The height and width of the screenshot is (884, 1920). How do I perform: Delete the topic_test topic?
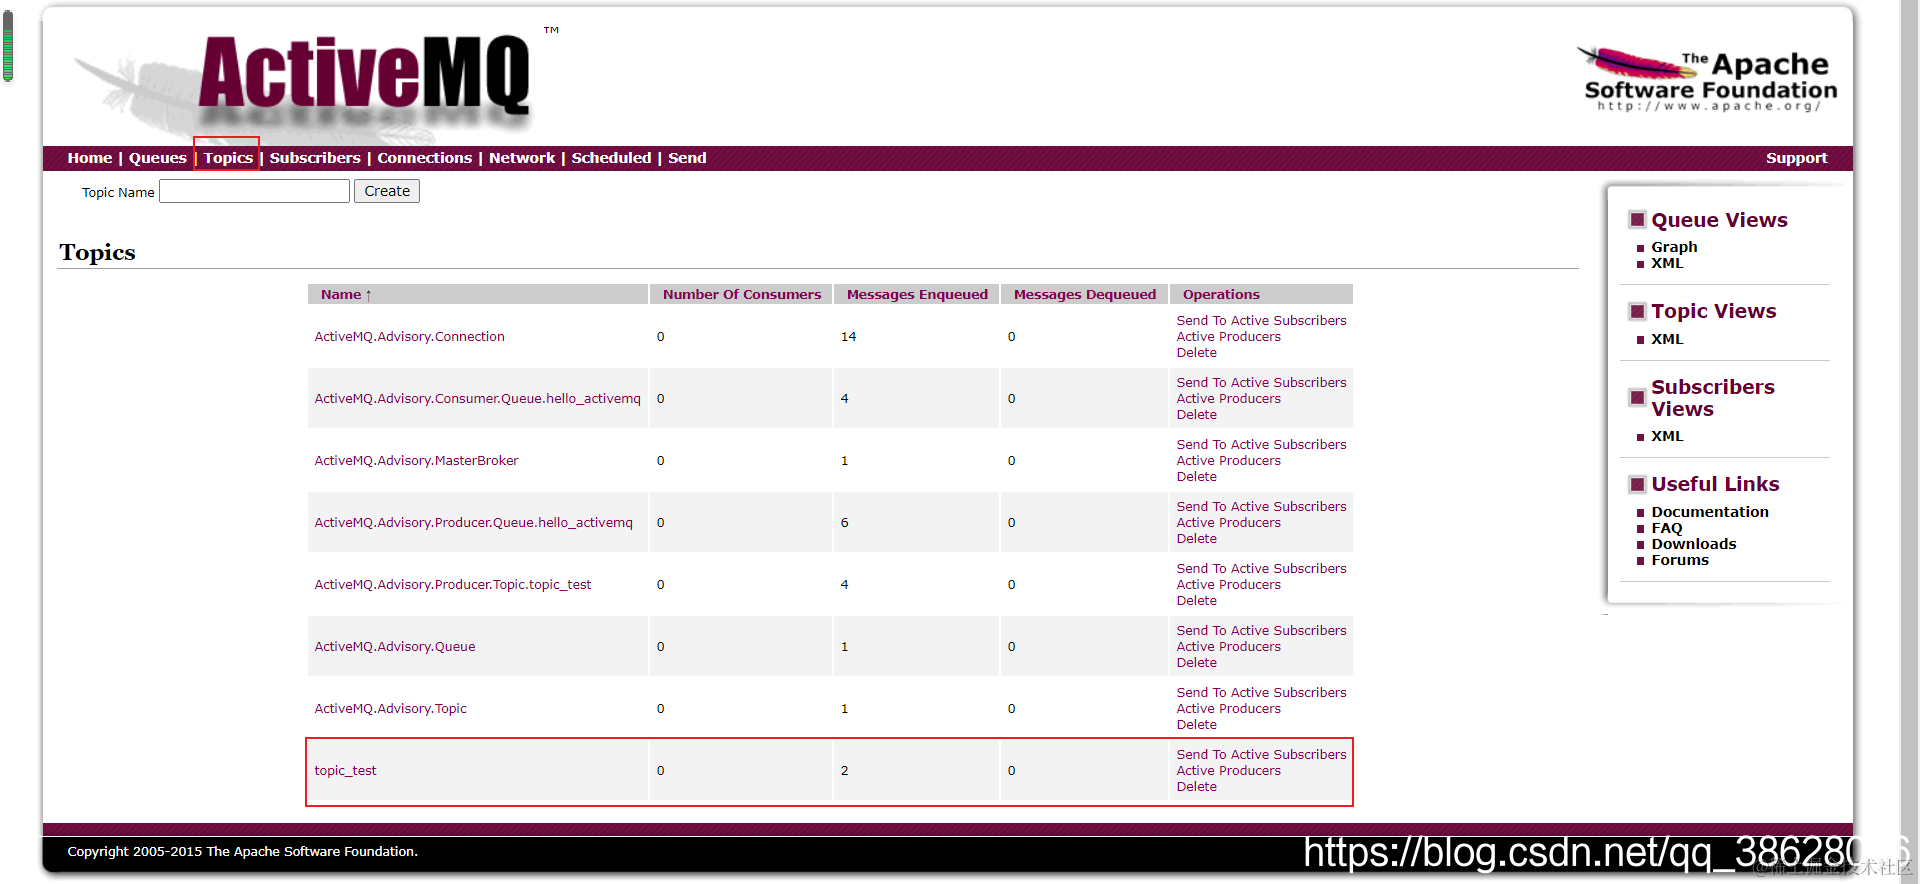1196,787
